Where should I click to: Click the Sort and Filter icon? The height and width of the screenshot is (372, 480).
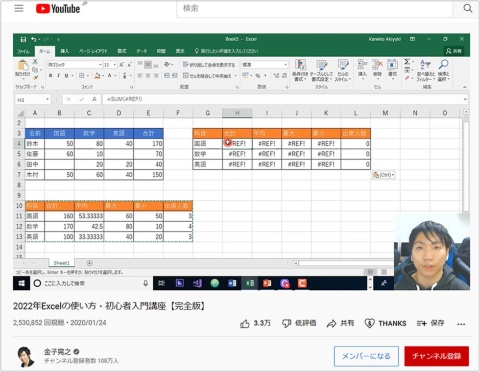(x=425, y=64)
